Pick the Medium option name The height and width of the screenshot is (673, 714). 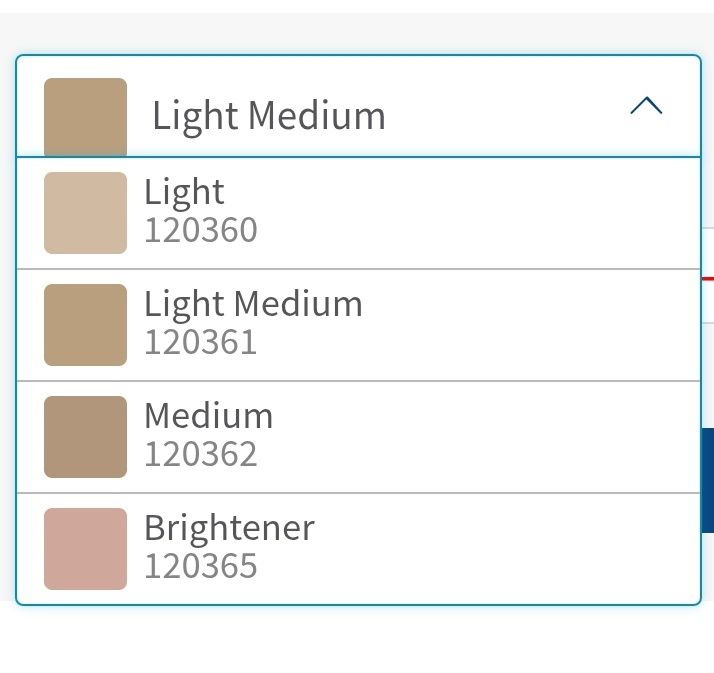click(x=208, y=416)
